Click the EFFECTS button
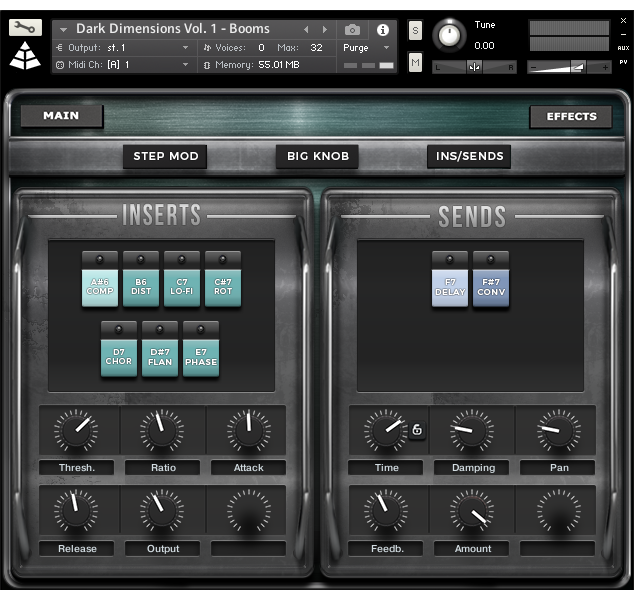This screenshot has width=635, height=600. [x=571, y=116]
